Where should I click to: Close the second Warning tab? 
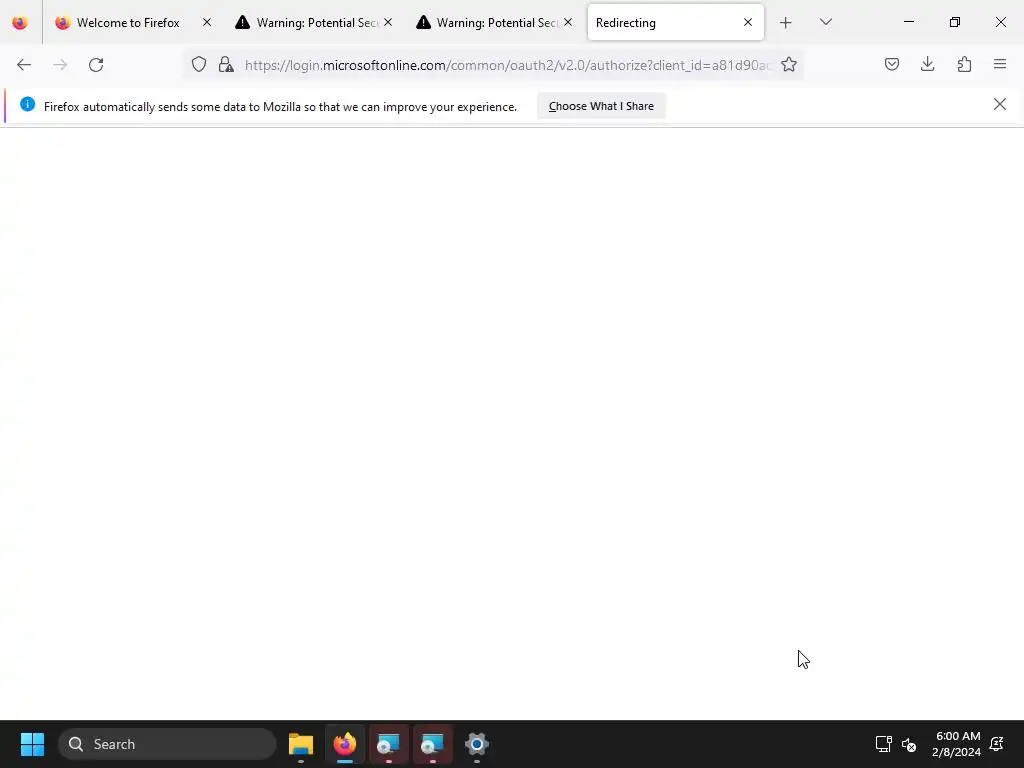point(568,22)
